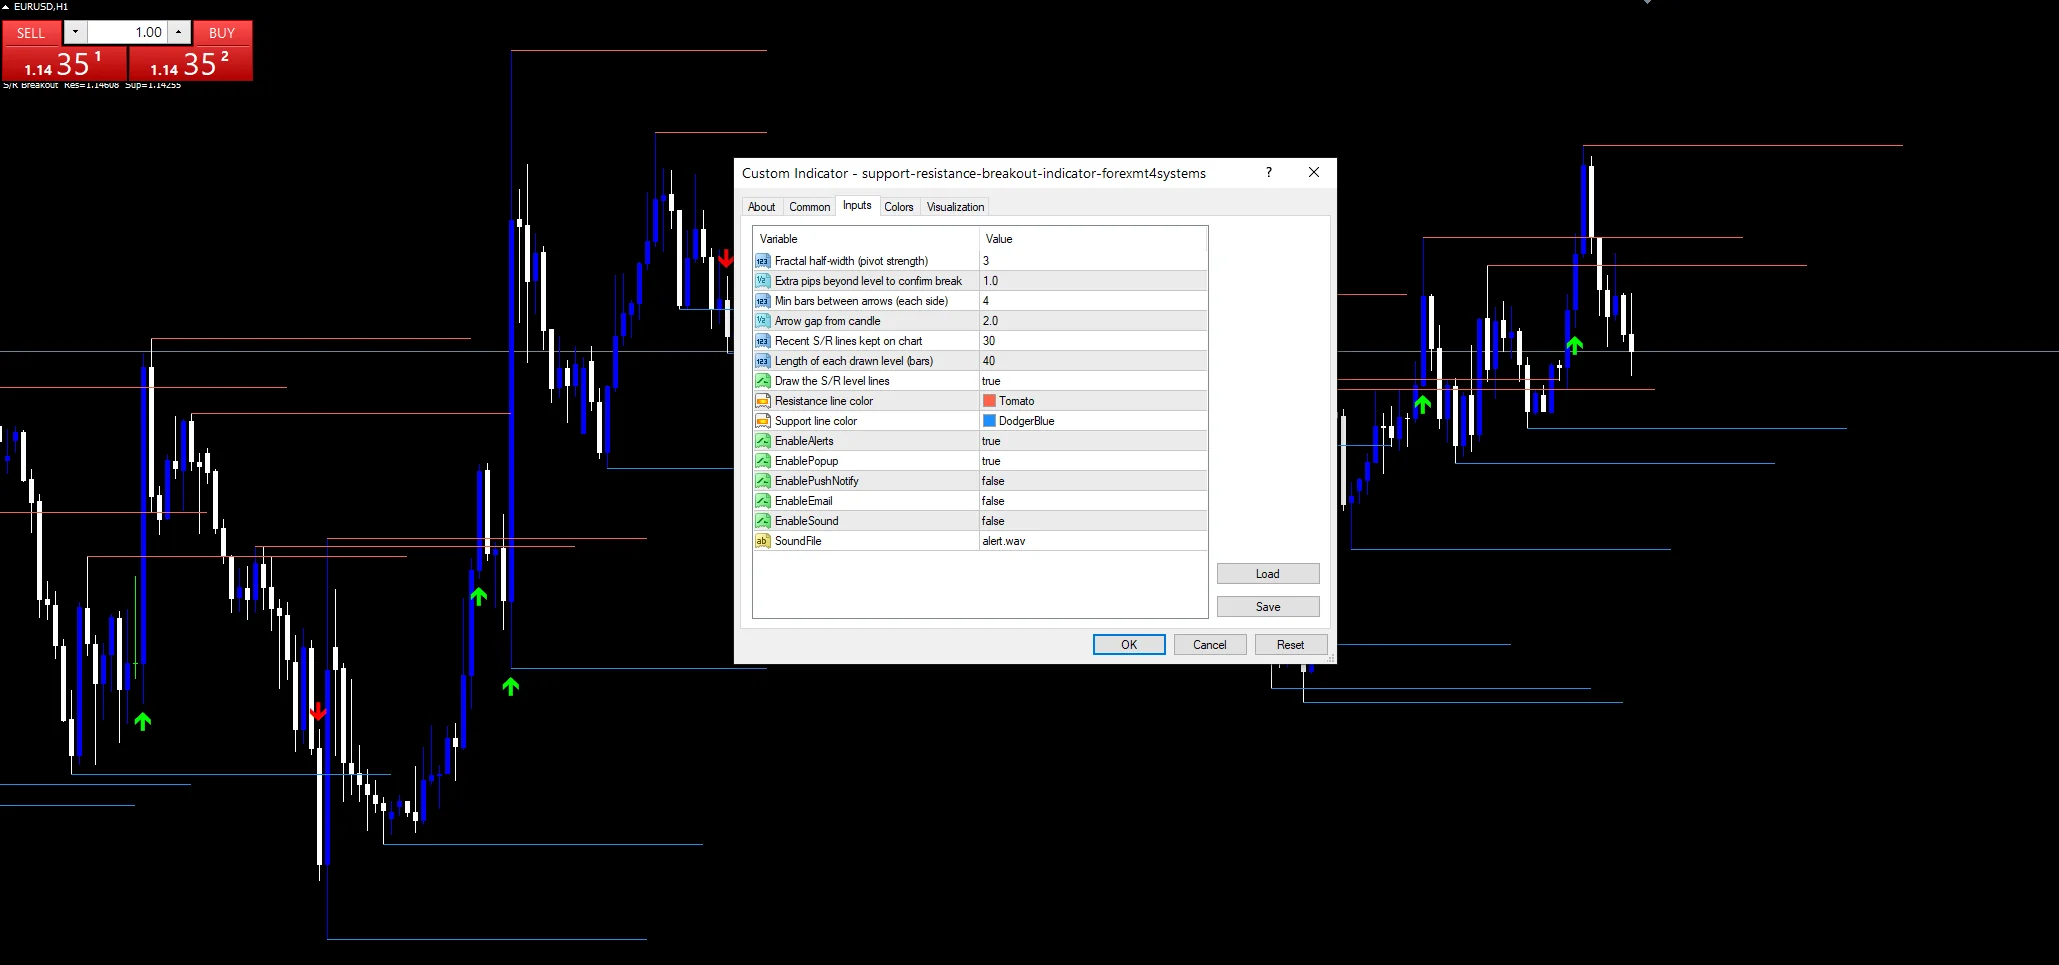Screen dimensions: 2059x965
Task: Click the OK button
Action: click(x=1129, y=645)
